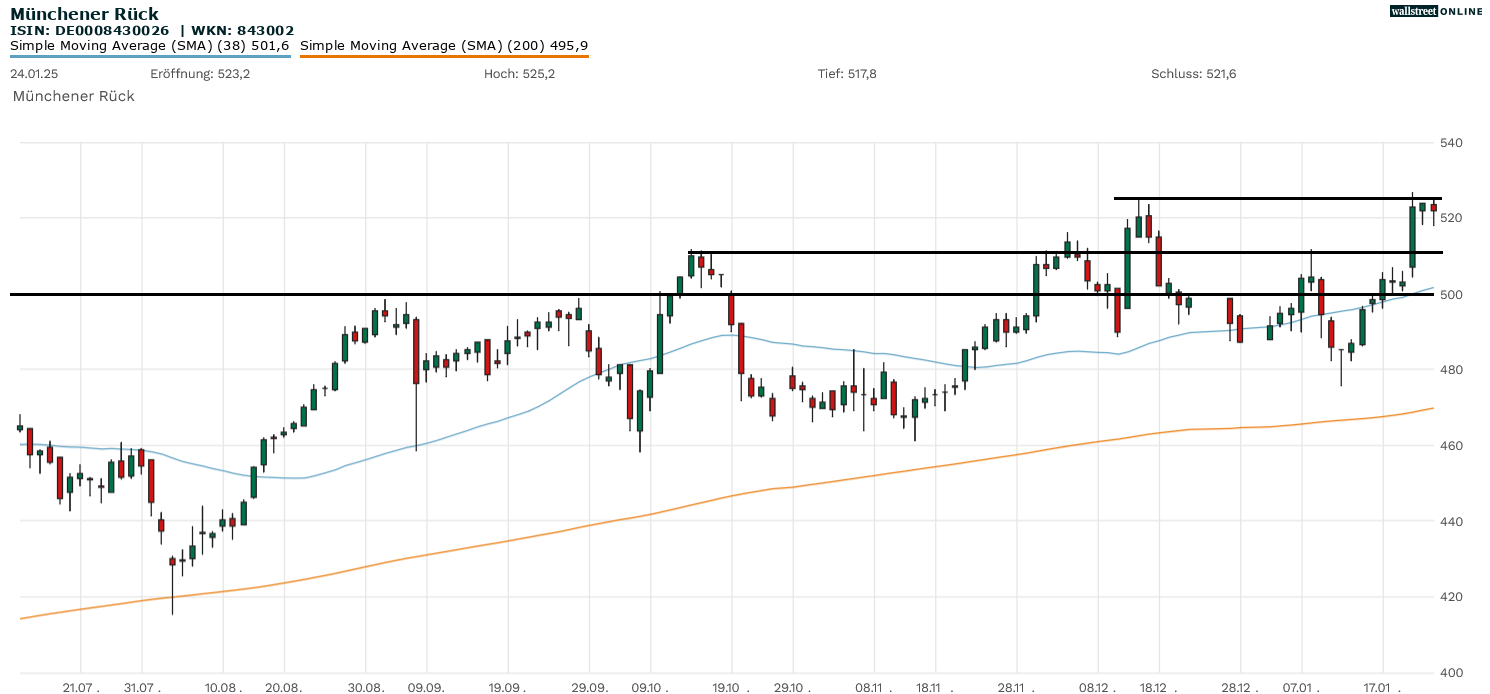
Task: Click the wallstreet ONLINE logo
Action: point(1436,11)
